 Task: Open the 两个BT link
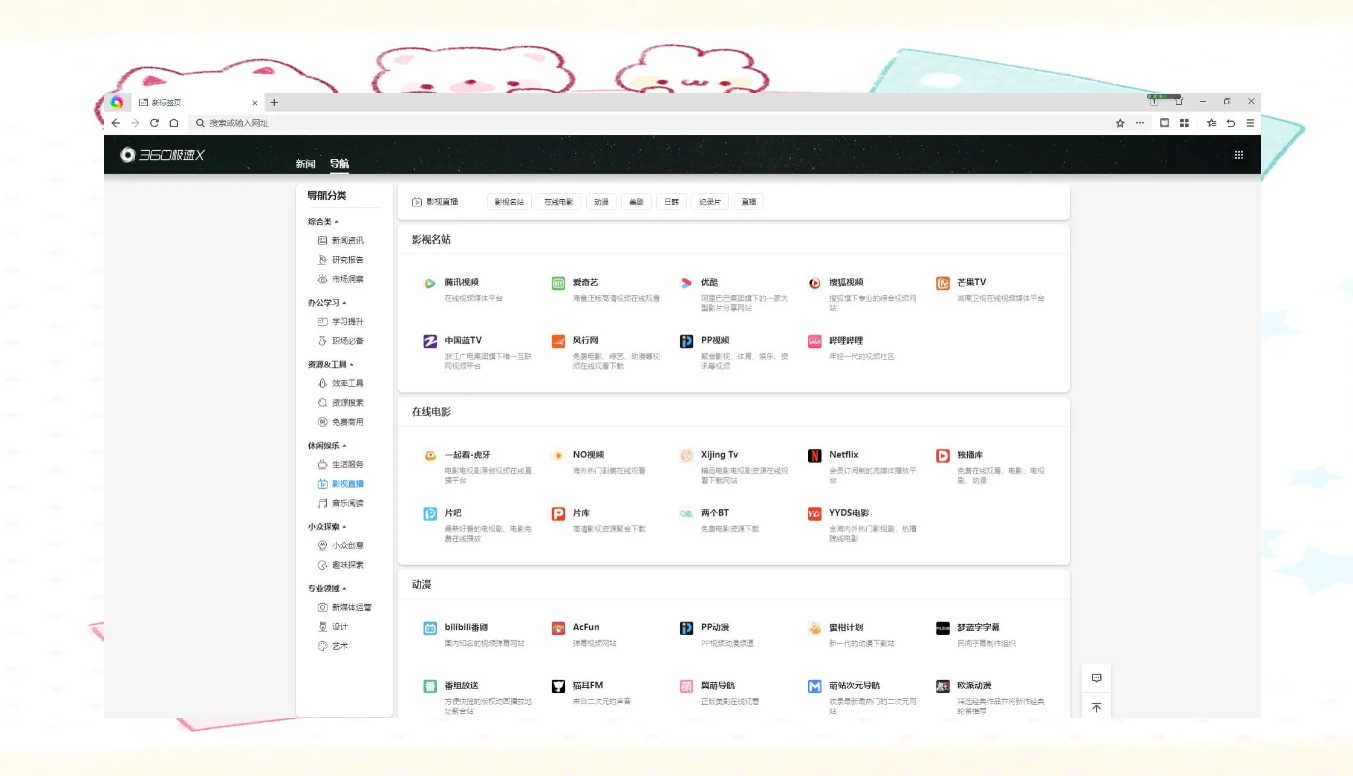point(715,513)
